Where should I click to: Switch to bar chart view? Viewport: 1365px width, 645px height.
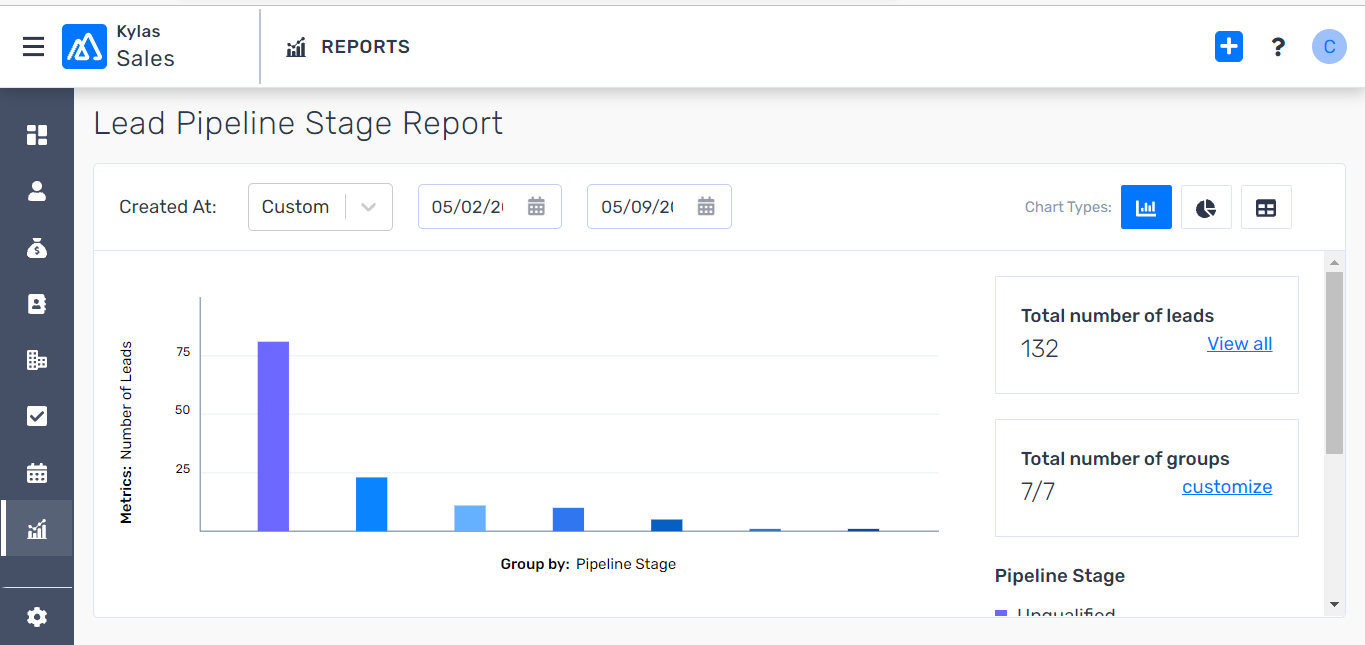pyautogui.click(x=1146, y=207)
